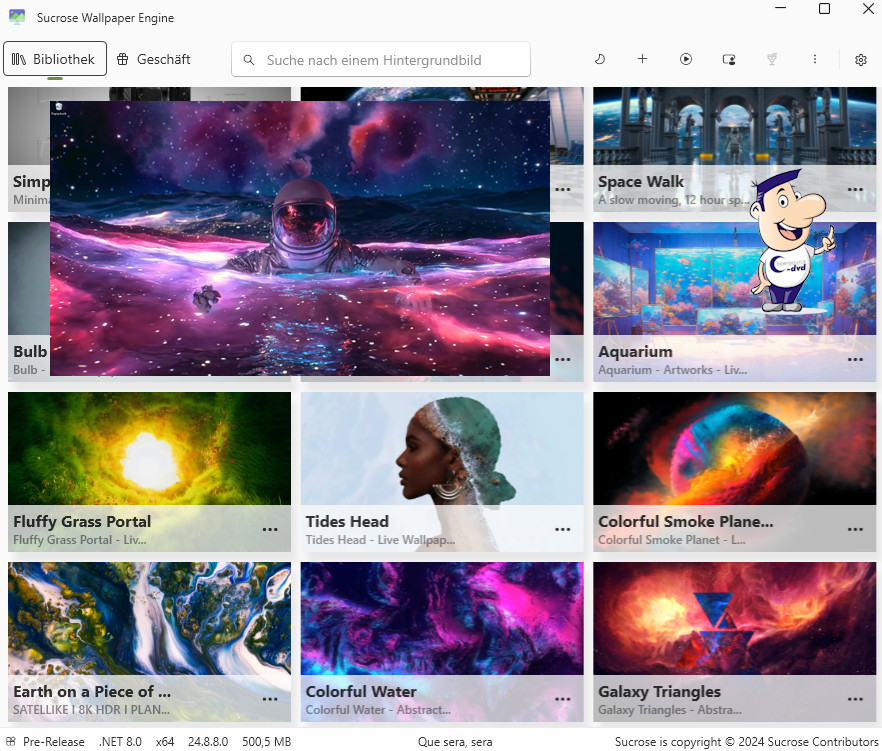
Task: Open the Space Walk card options menu
Action: pyautogui.click(x=855, y=190)
